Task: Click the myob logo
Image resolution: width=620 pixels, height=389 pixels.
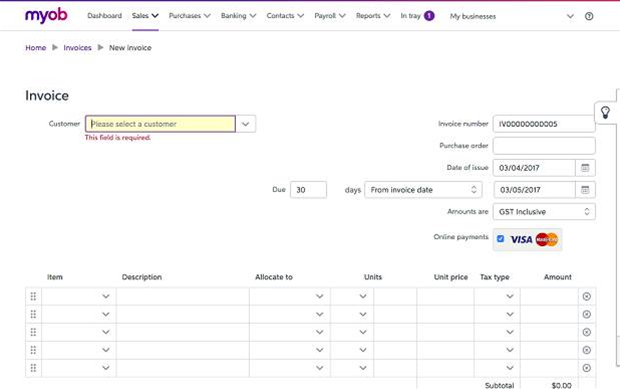Action: [x=46, y=15]
